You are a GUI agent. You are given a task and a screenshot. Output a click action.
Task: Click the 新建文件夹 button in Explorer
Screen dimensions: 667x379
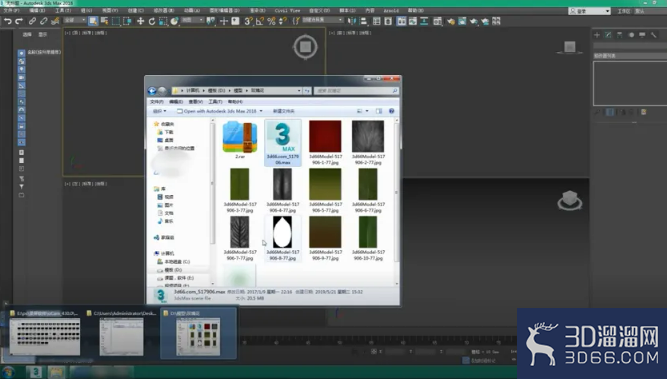coord(284,111)
